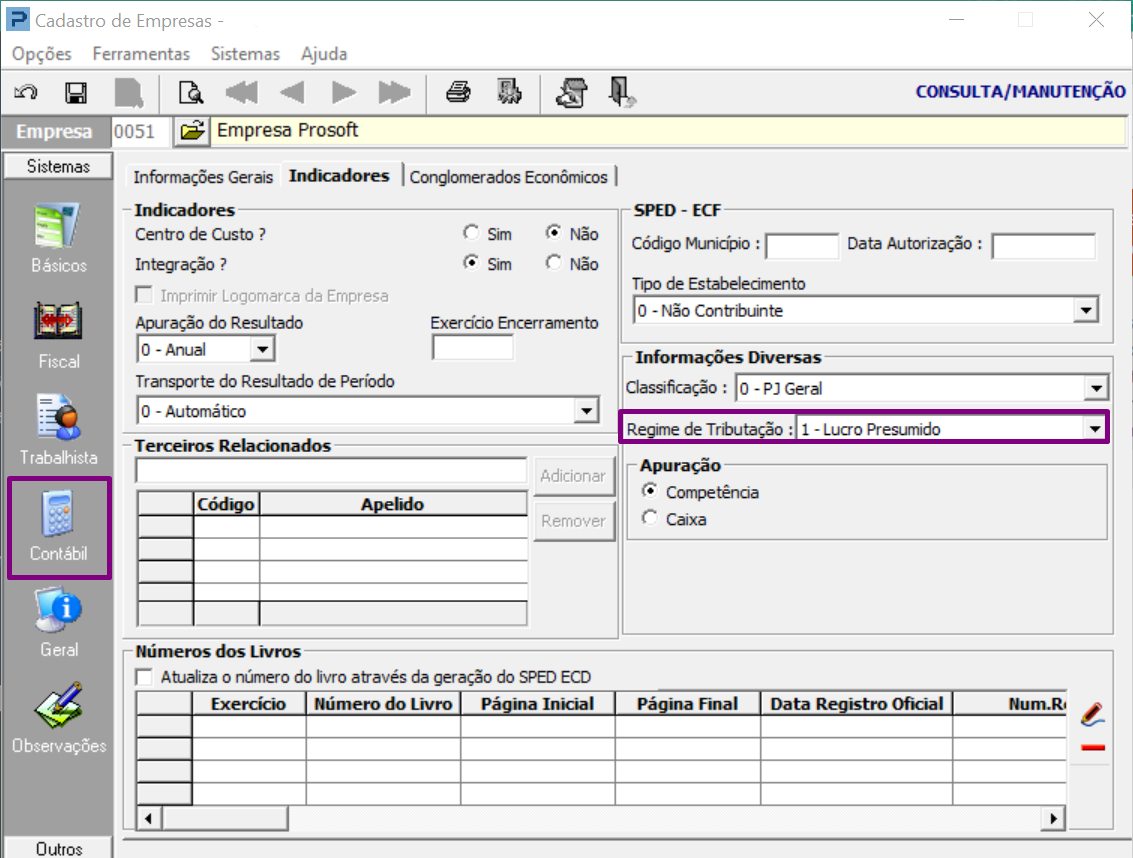
Task: Click the Sistemas sidebar header button
Action: (58, 167)
